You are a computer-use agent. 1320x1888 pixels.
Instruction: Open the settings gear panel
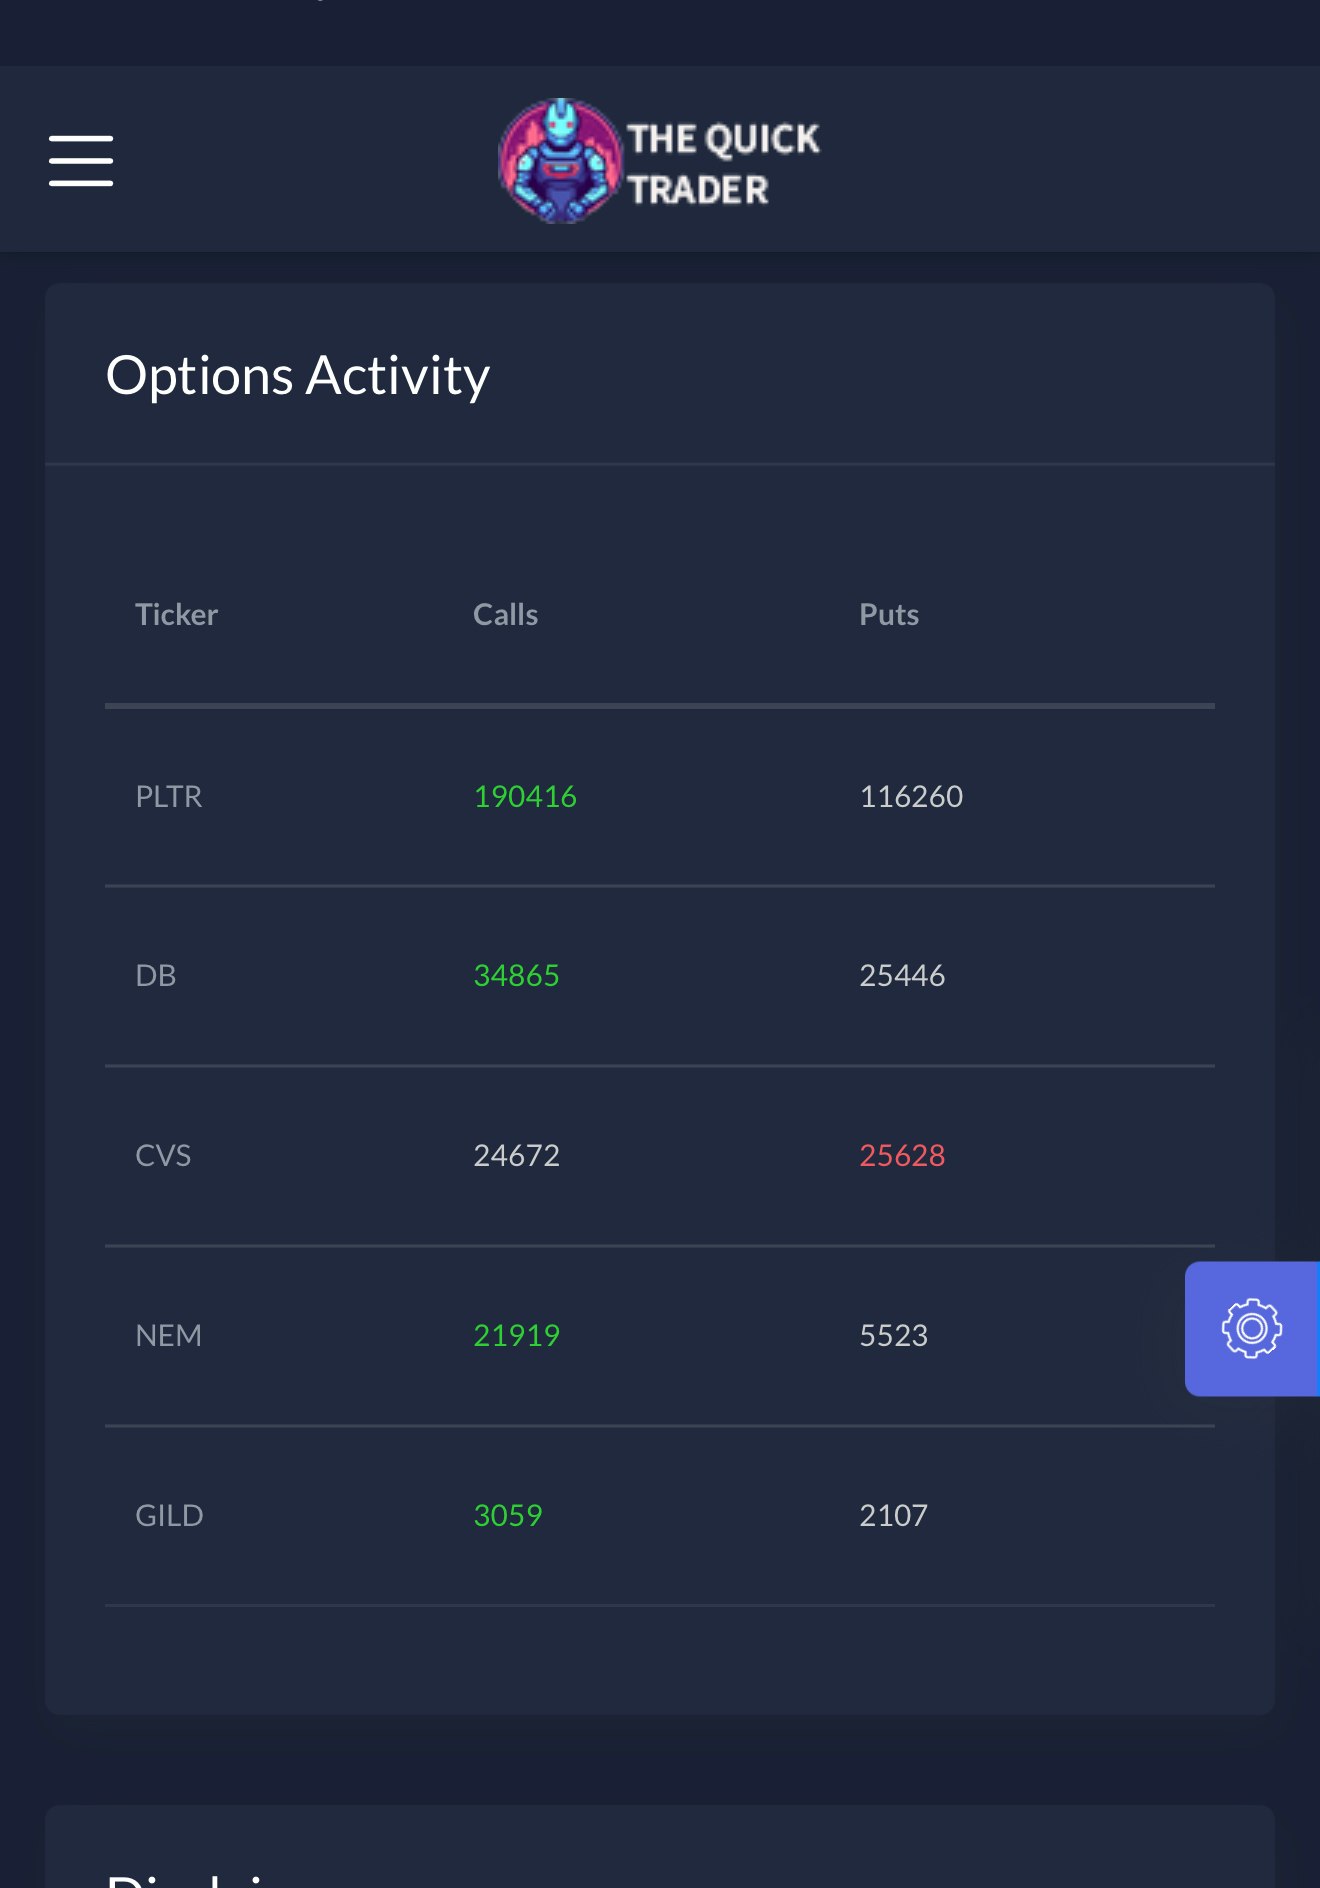tap(1251, 1329)
